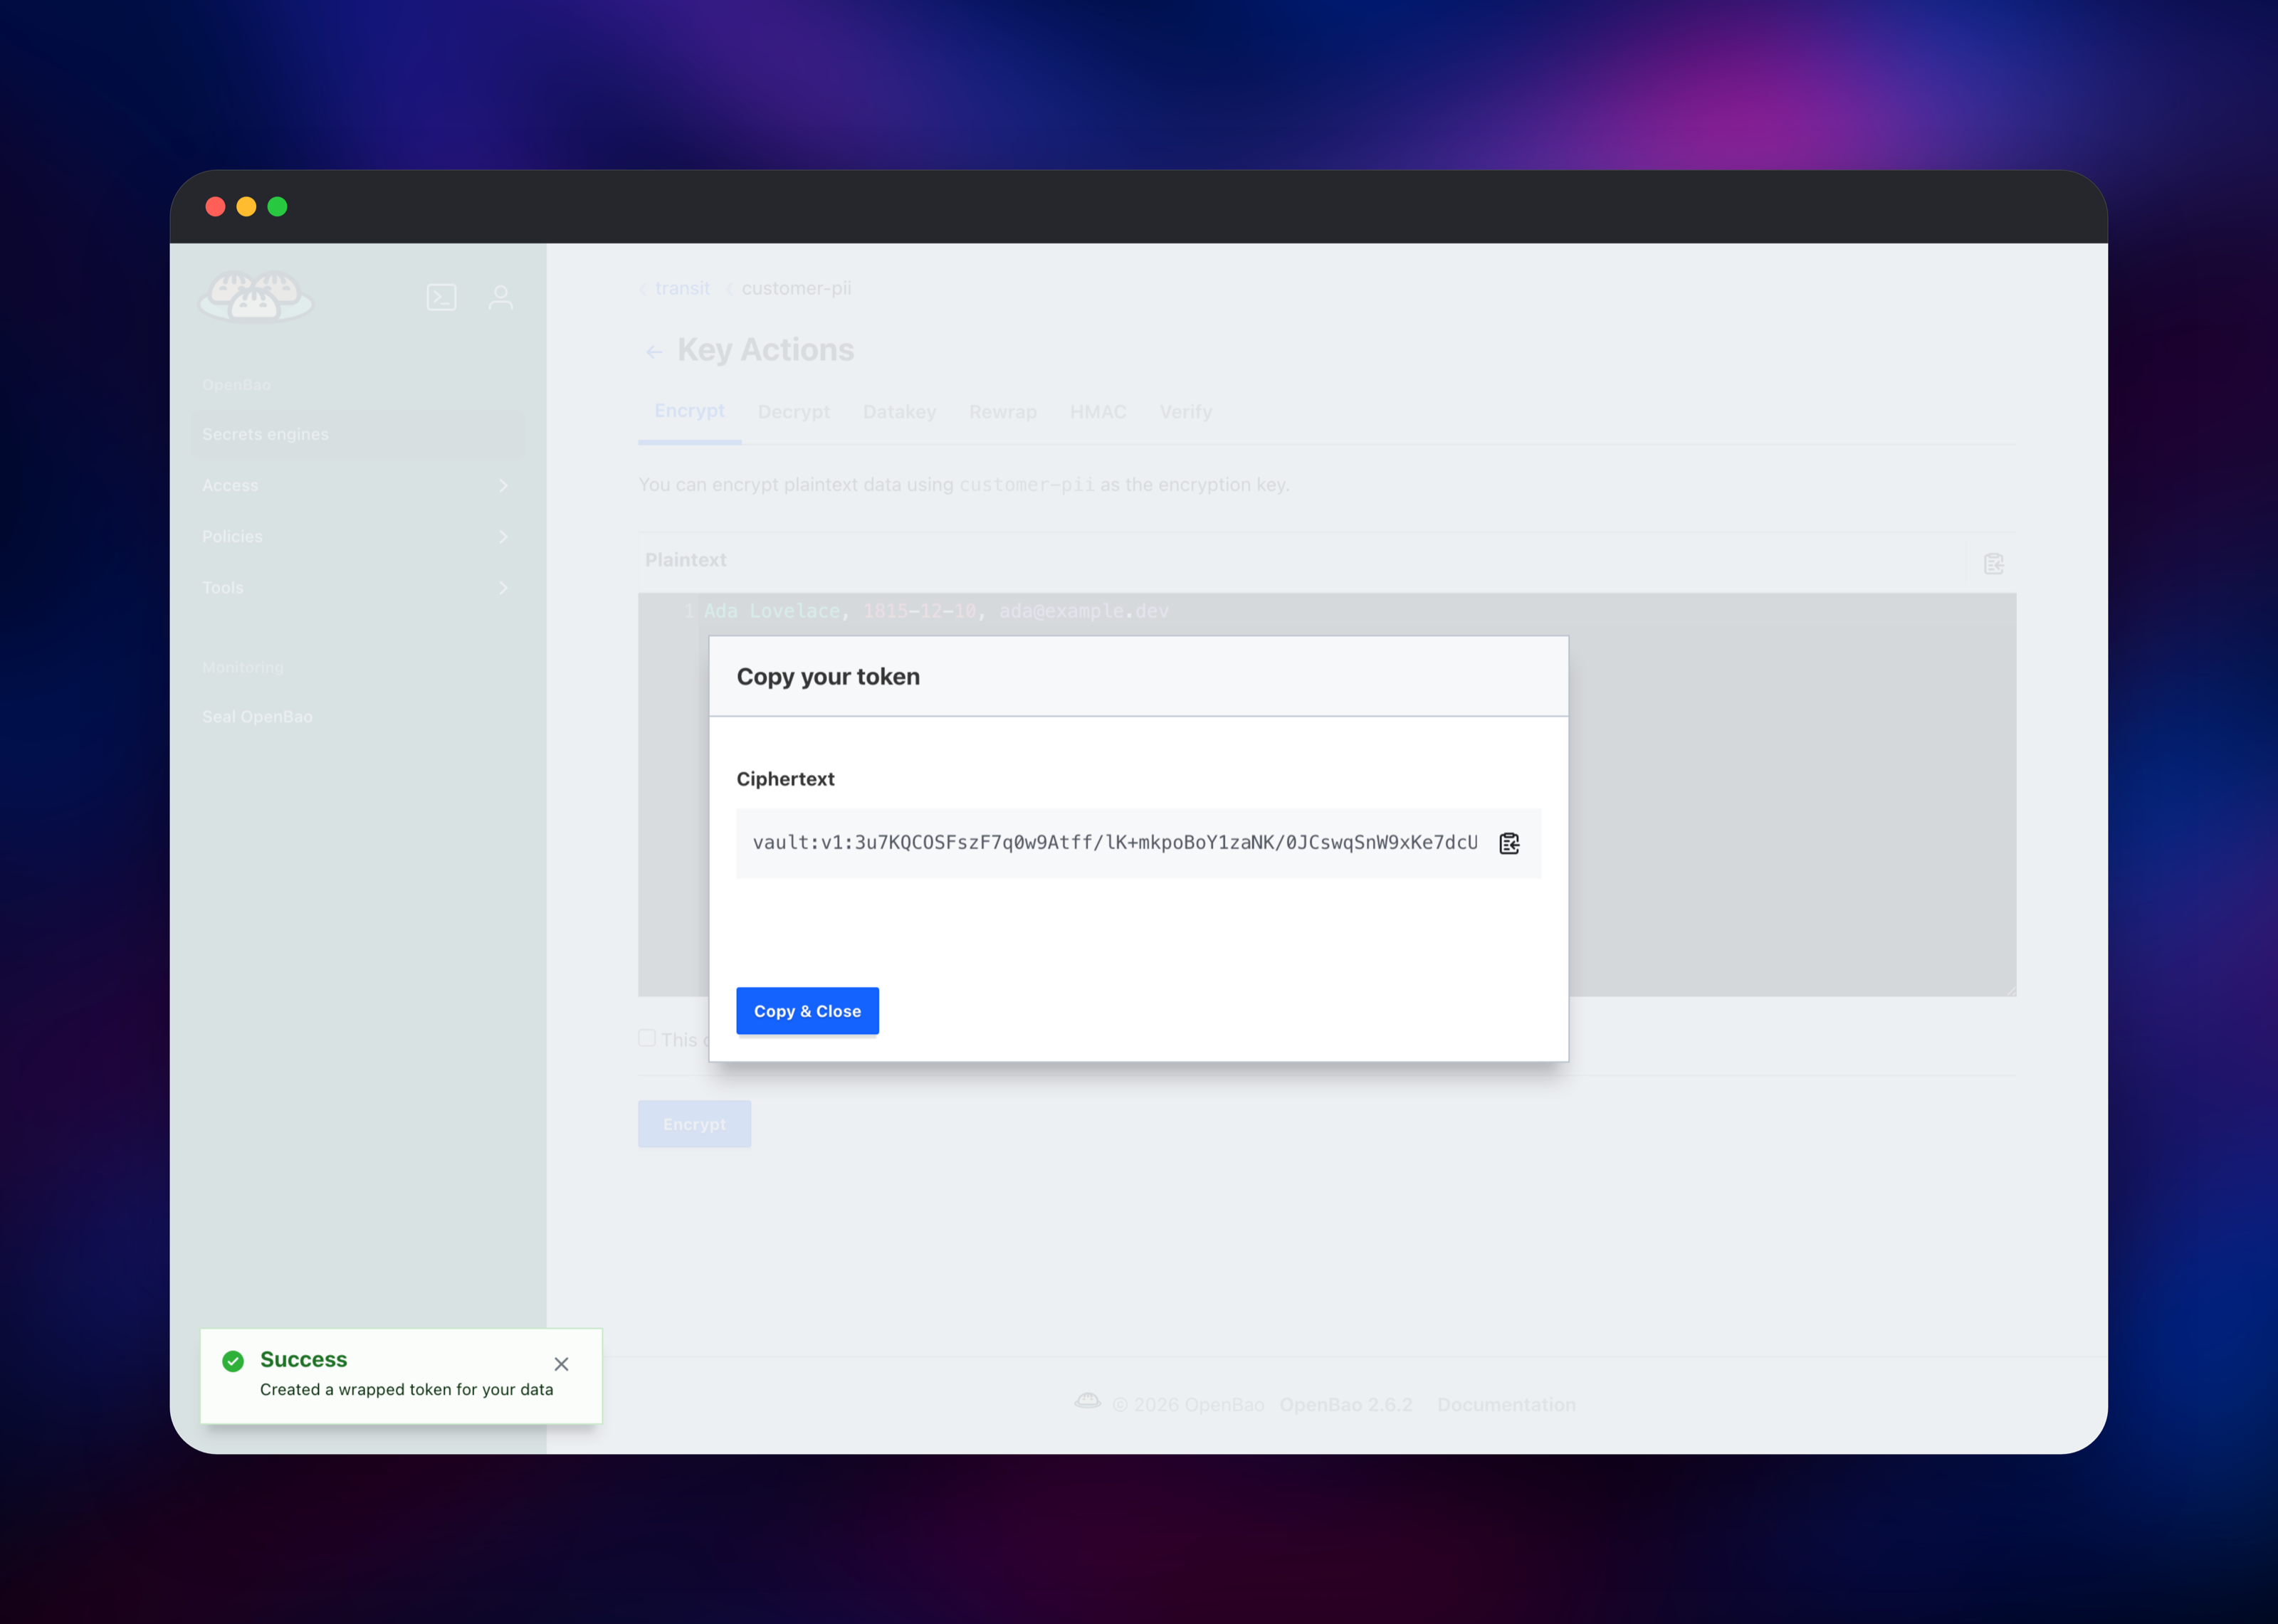This screenshot has height=1624, width=2278.
Task: Click the Success toast heading
Action: pos(303,1359)
